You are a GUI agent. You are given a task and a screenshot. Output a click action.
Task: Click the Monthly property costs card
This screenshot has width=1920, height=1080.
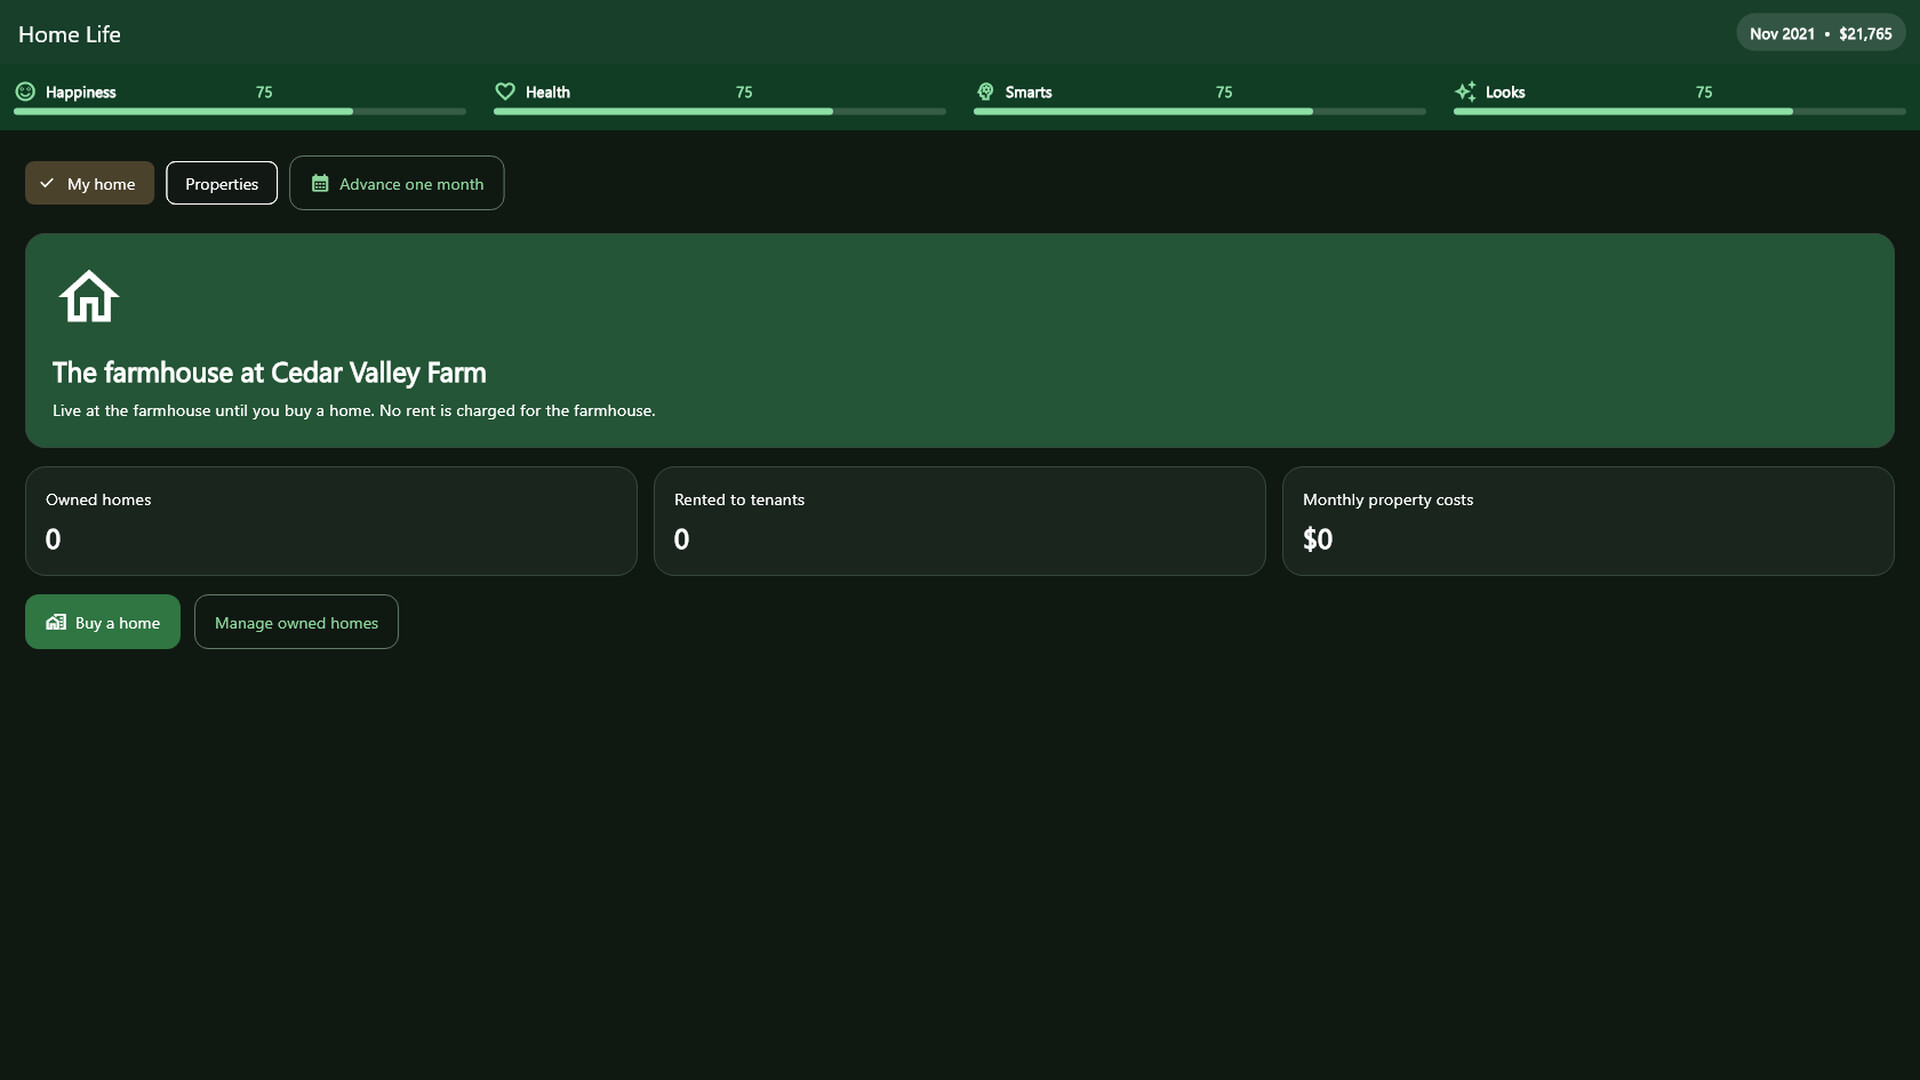tap(1588, 521)
